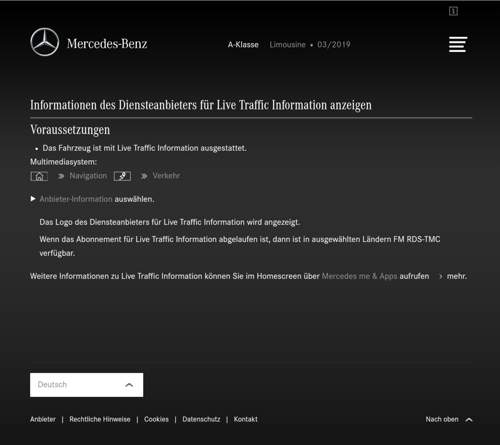
Task: Click the sentence 'Das Fahrzeug ist mit Live Traffic Information ausgestattet'
Action: coord(144,148)
